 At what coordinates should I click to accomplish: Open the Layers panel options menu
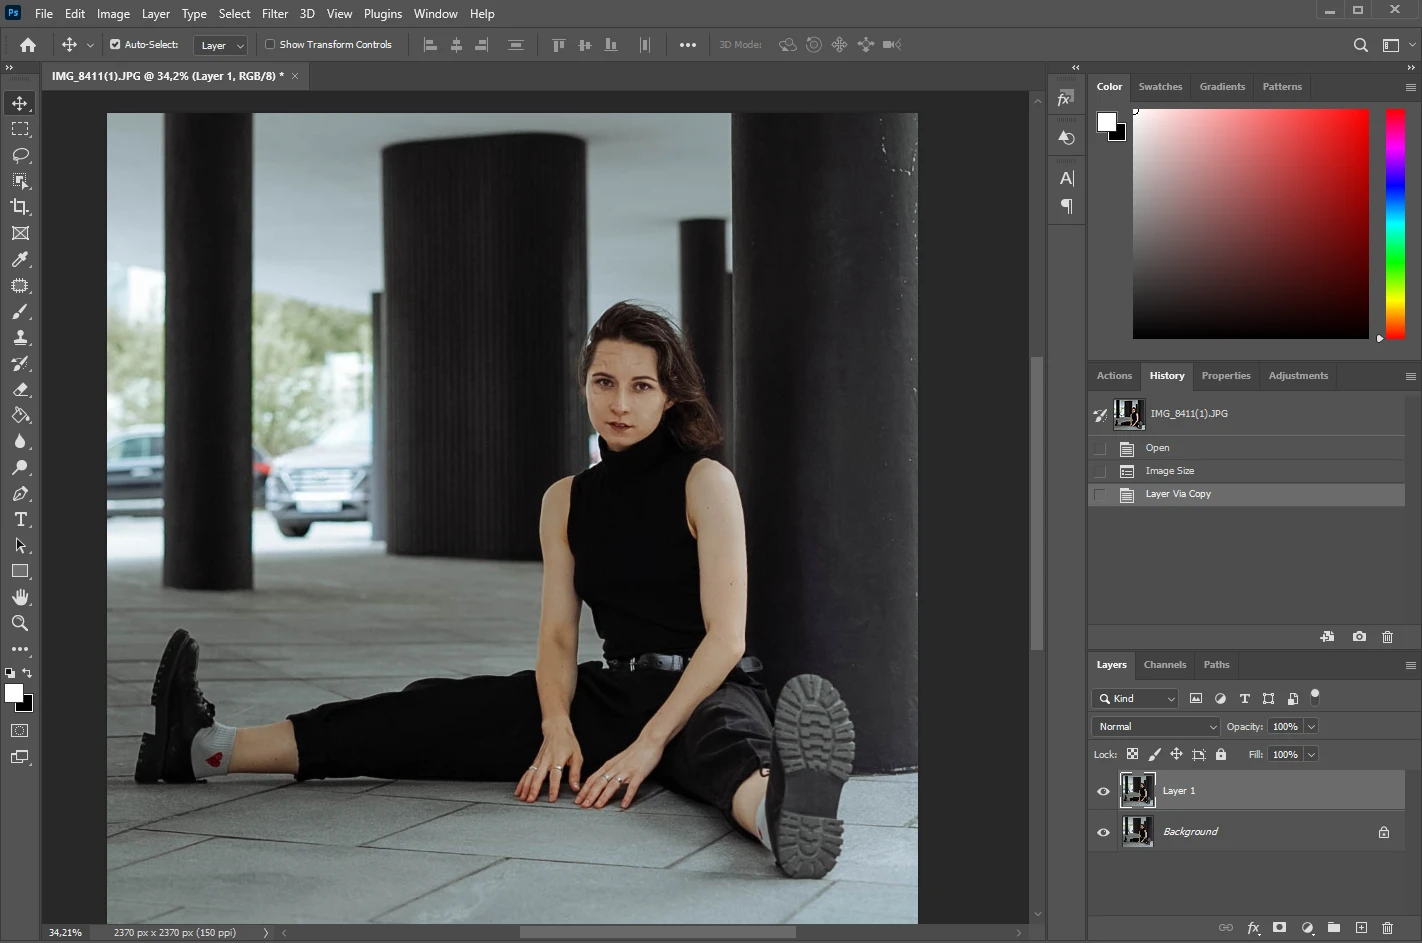[1410, 665]
